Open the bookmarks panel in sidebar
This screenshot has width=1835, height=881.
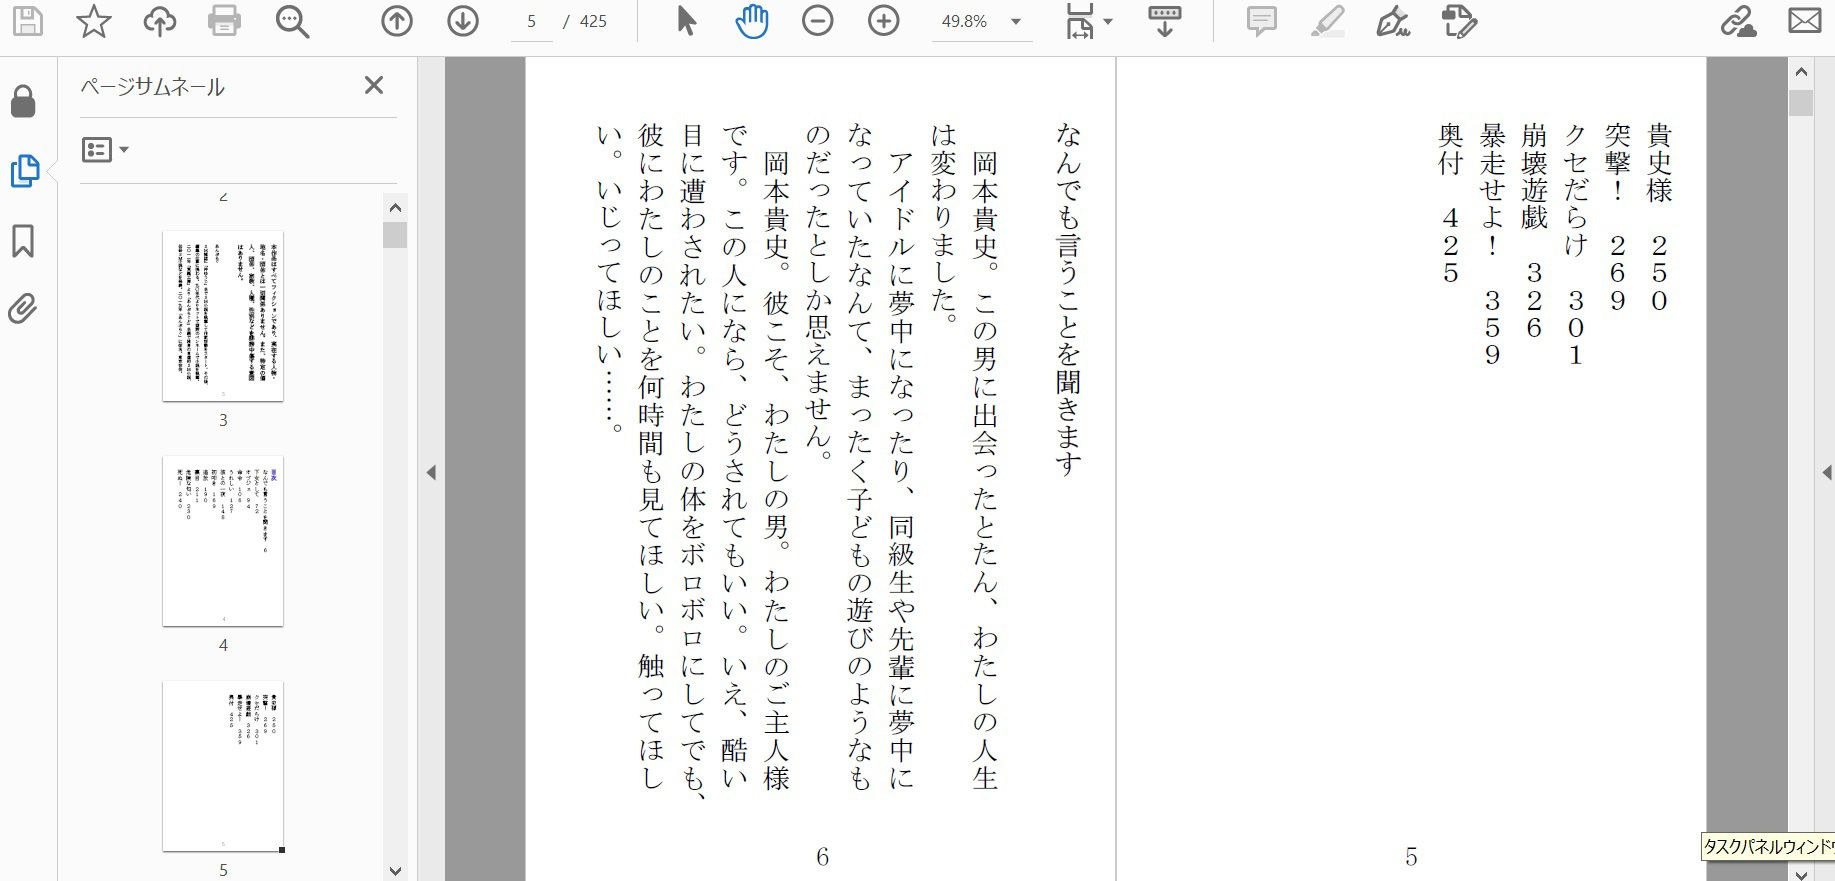point(23,241)
